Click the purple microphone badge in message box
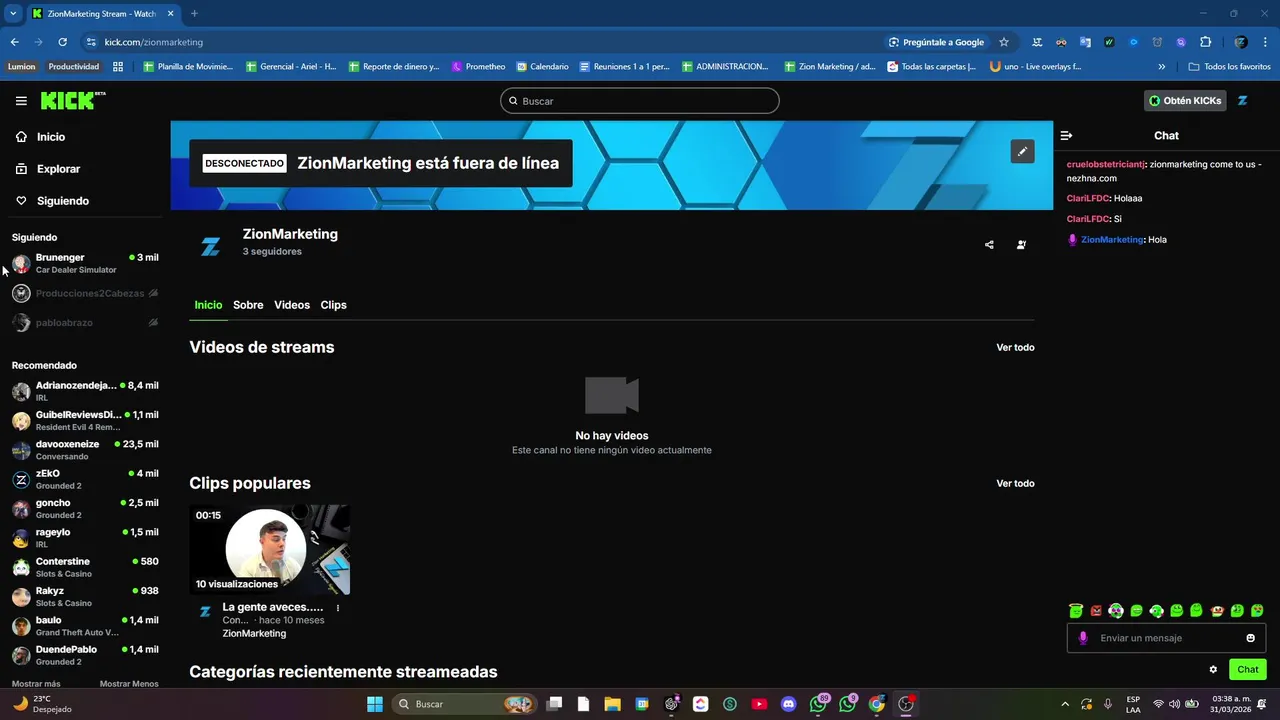Screen dimensions: 1280x720 click(1082, 638)
